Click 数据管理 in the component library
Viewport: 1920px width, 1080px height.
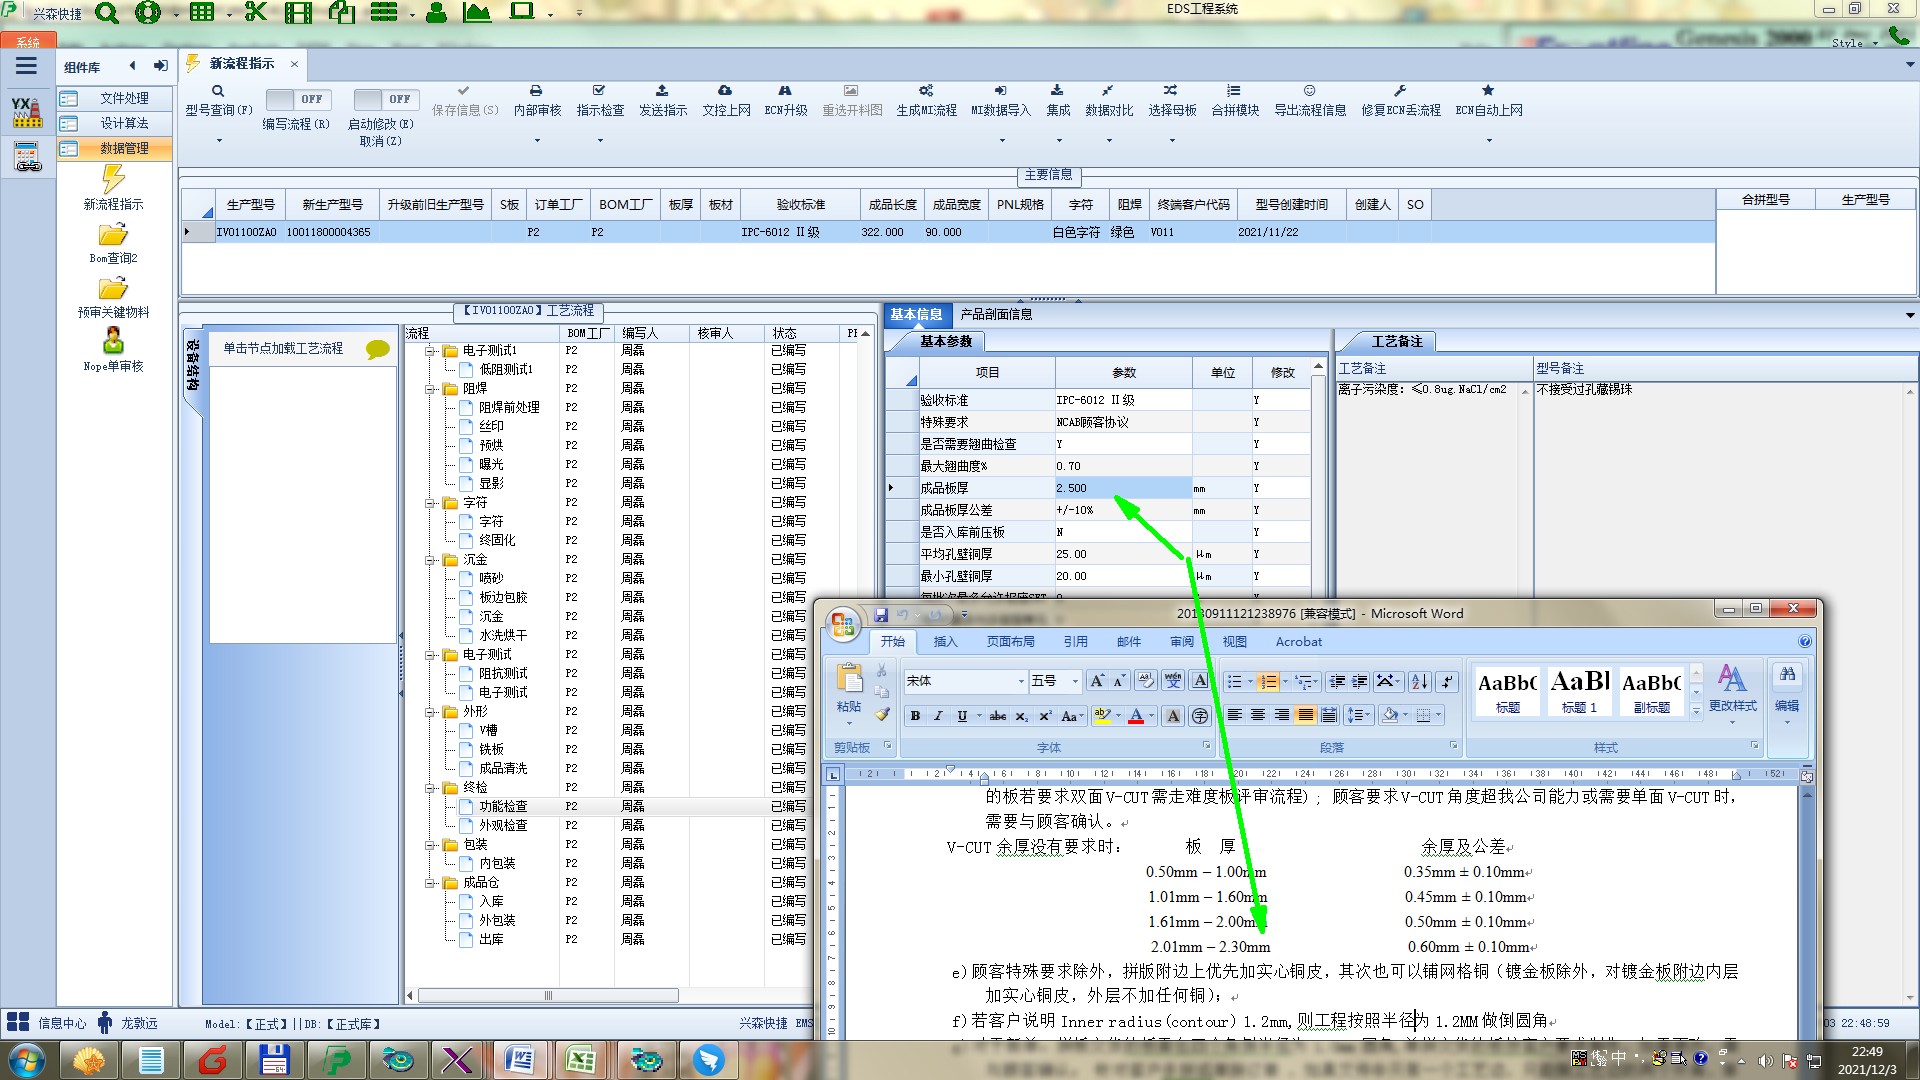(124, 148)
